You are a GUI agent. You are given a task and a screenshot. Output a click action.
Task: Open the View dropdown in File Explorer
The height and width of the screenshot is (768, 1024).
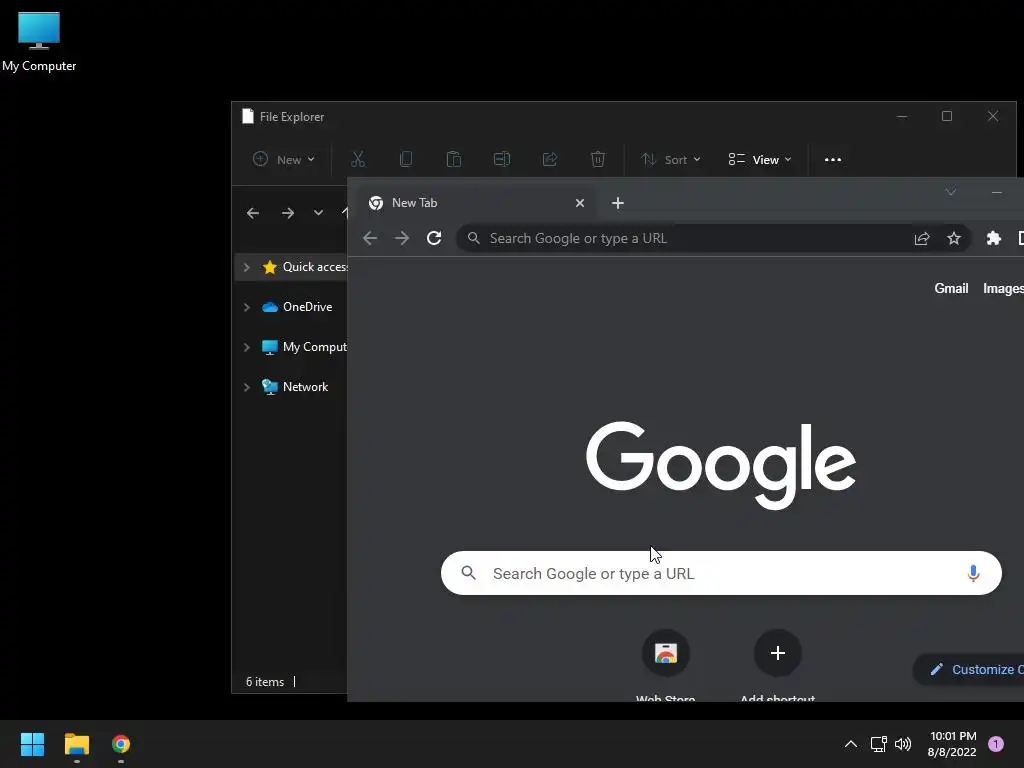(x=760, y=159)
